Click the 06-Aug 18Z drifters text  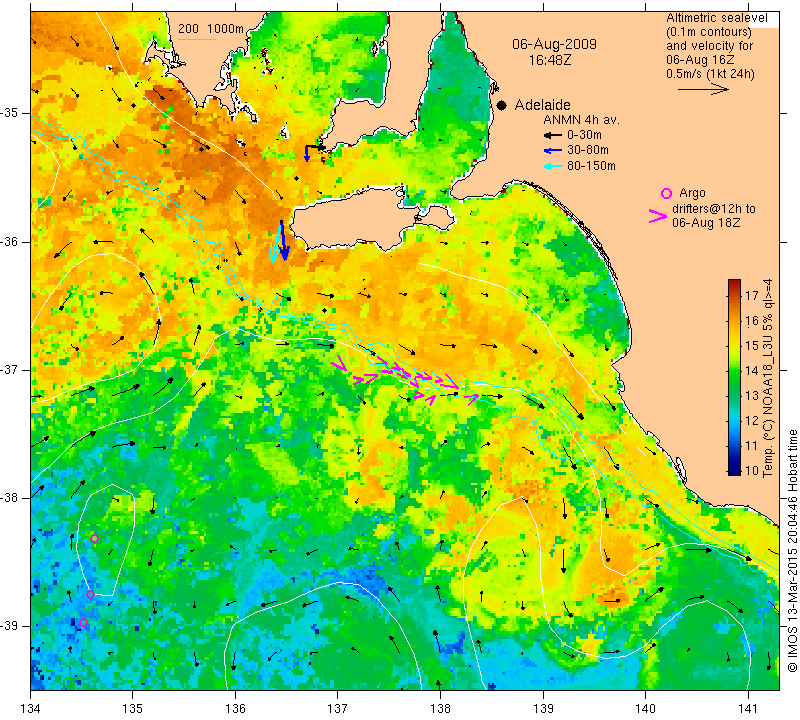click(706, 223)
